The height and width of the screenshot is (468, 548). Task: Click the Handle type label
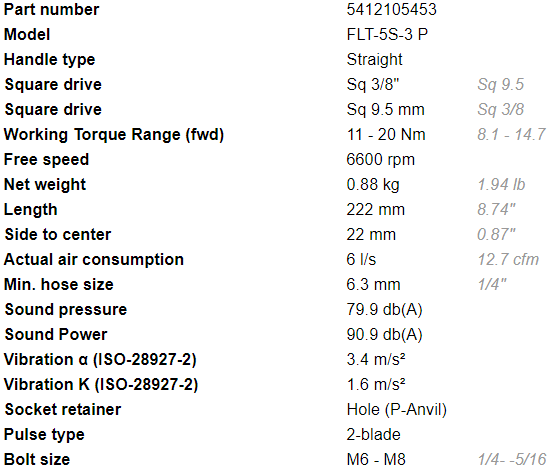(x=49, y=60)
